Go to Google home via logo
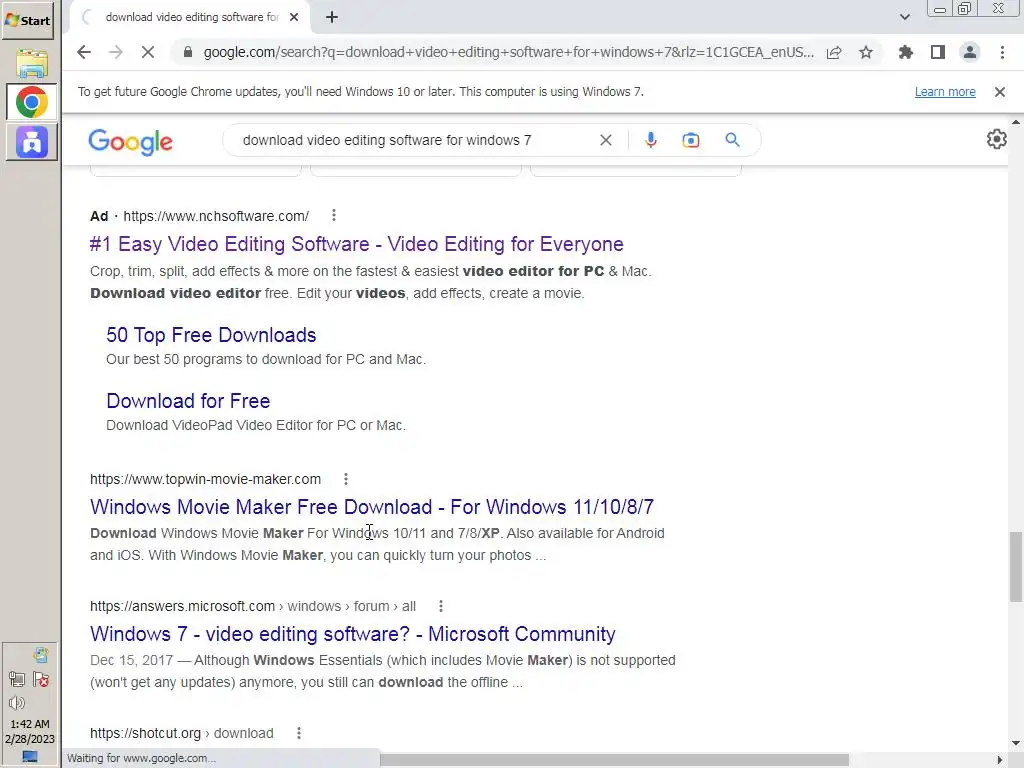The width and height of the screenshot is (1024, 768). coord(131,141)
